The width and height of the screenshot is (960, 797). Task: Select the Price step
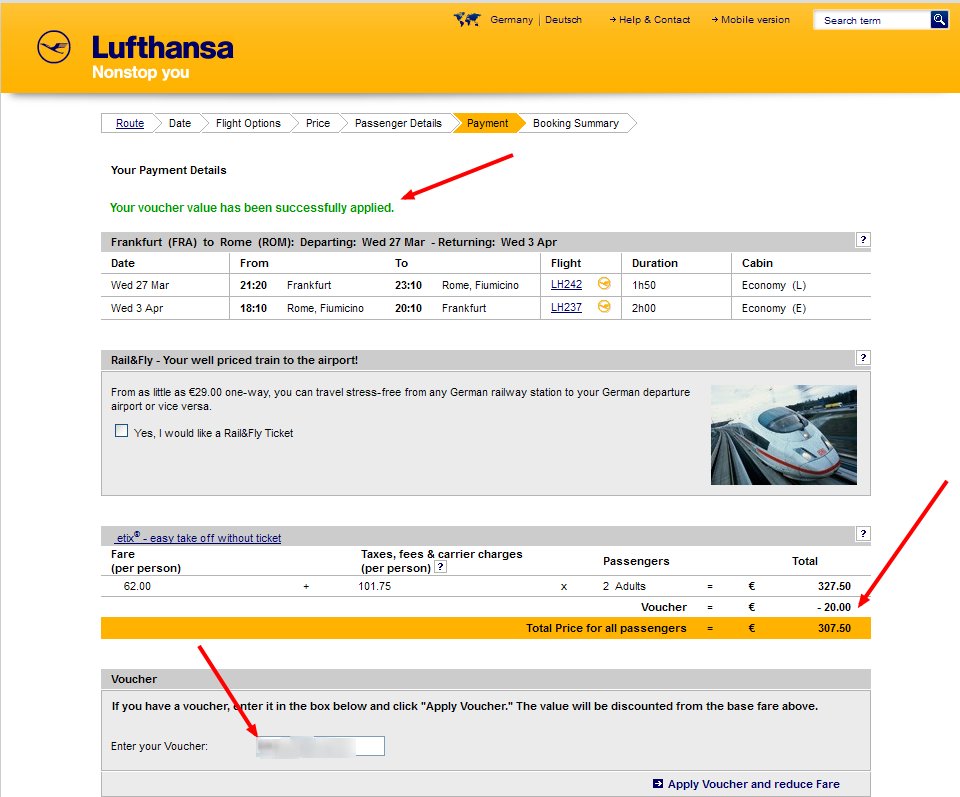[x=318, y=123]
